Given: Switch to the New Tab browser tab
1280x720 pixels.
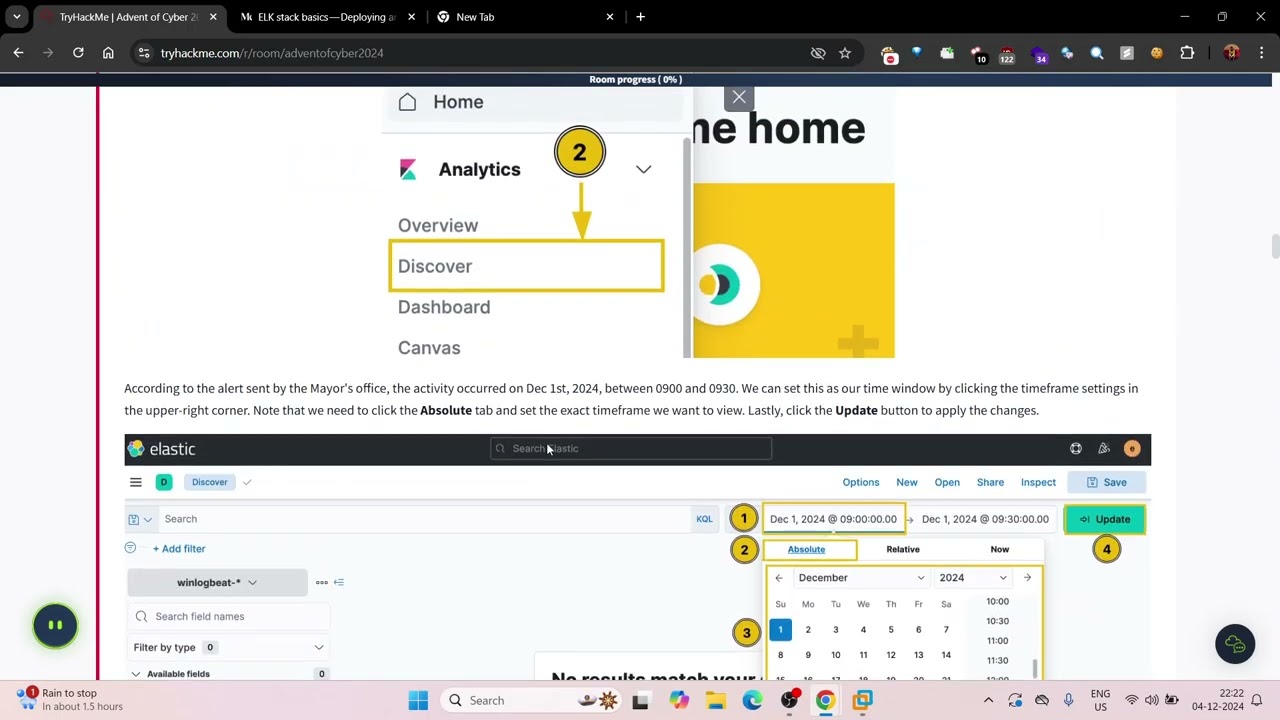Looking at the screenshot, I should point(525,17).
